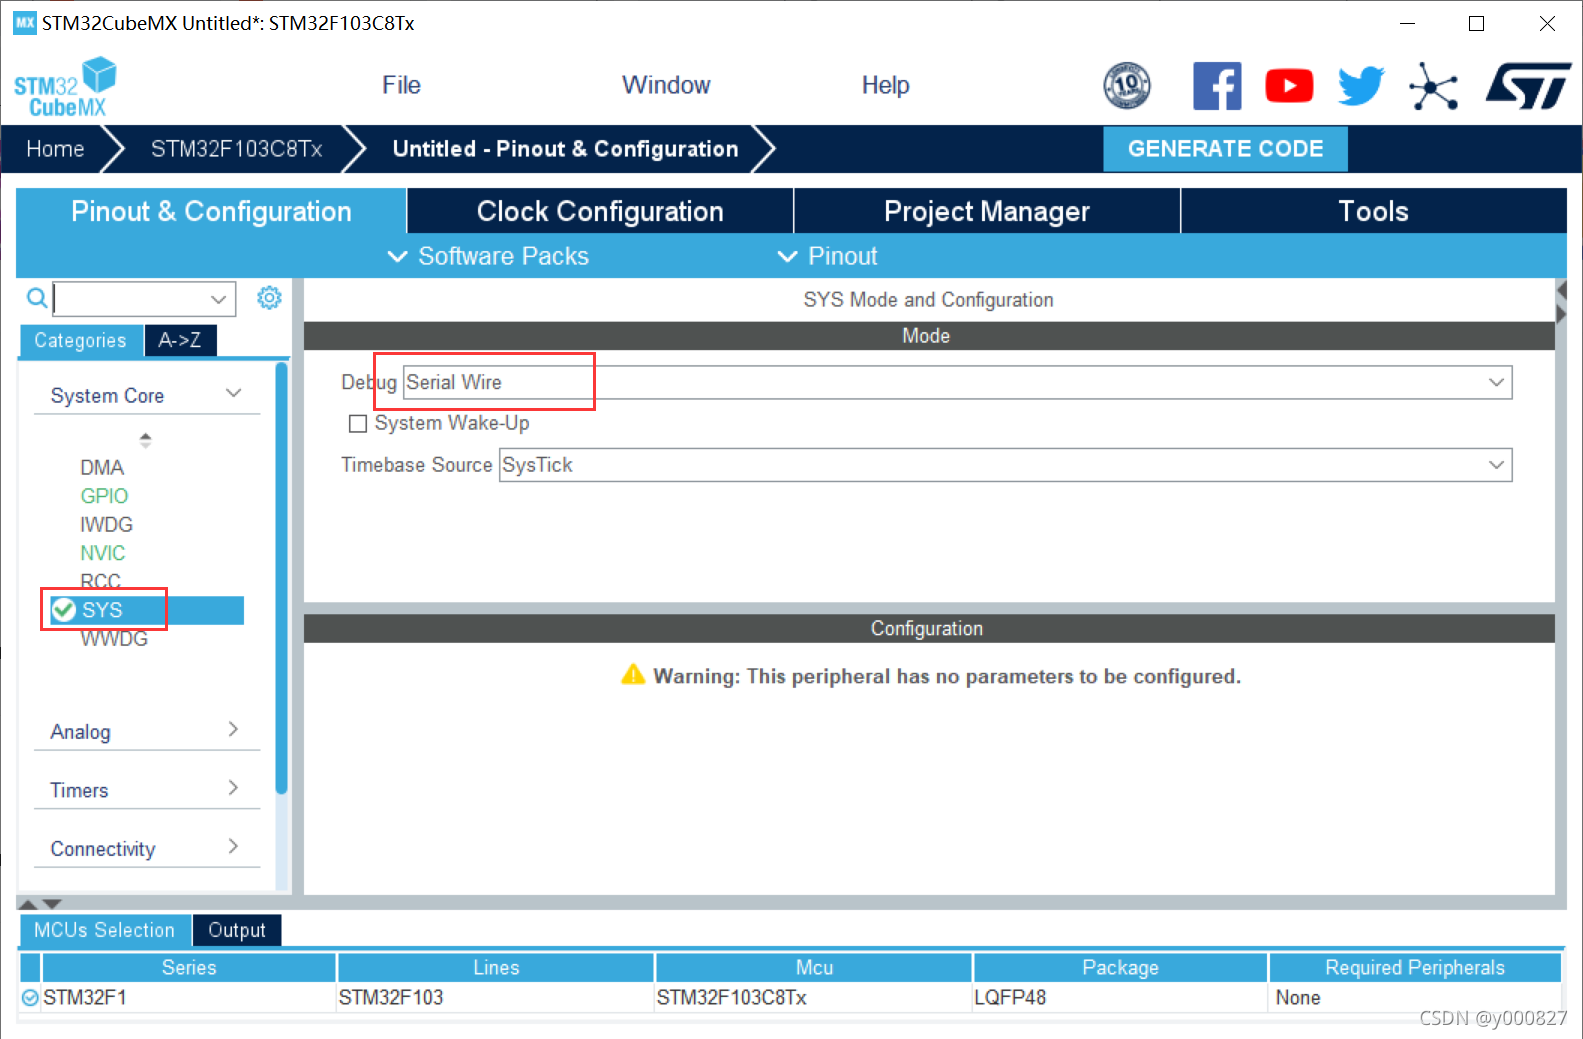Click the green check icon beside SYS
The height and width of the screenshot is (1039, 1583).
(64, 610)
